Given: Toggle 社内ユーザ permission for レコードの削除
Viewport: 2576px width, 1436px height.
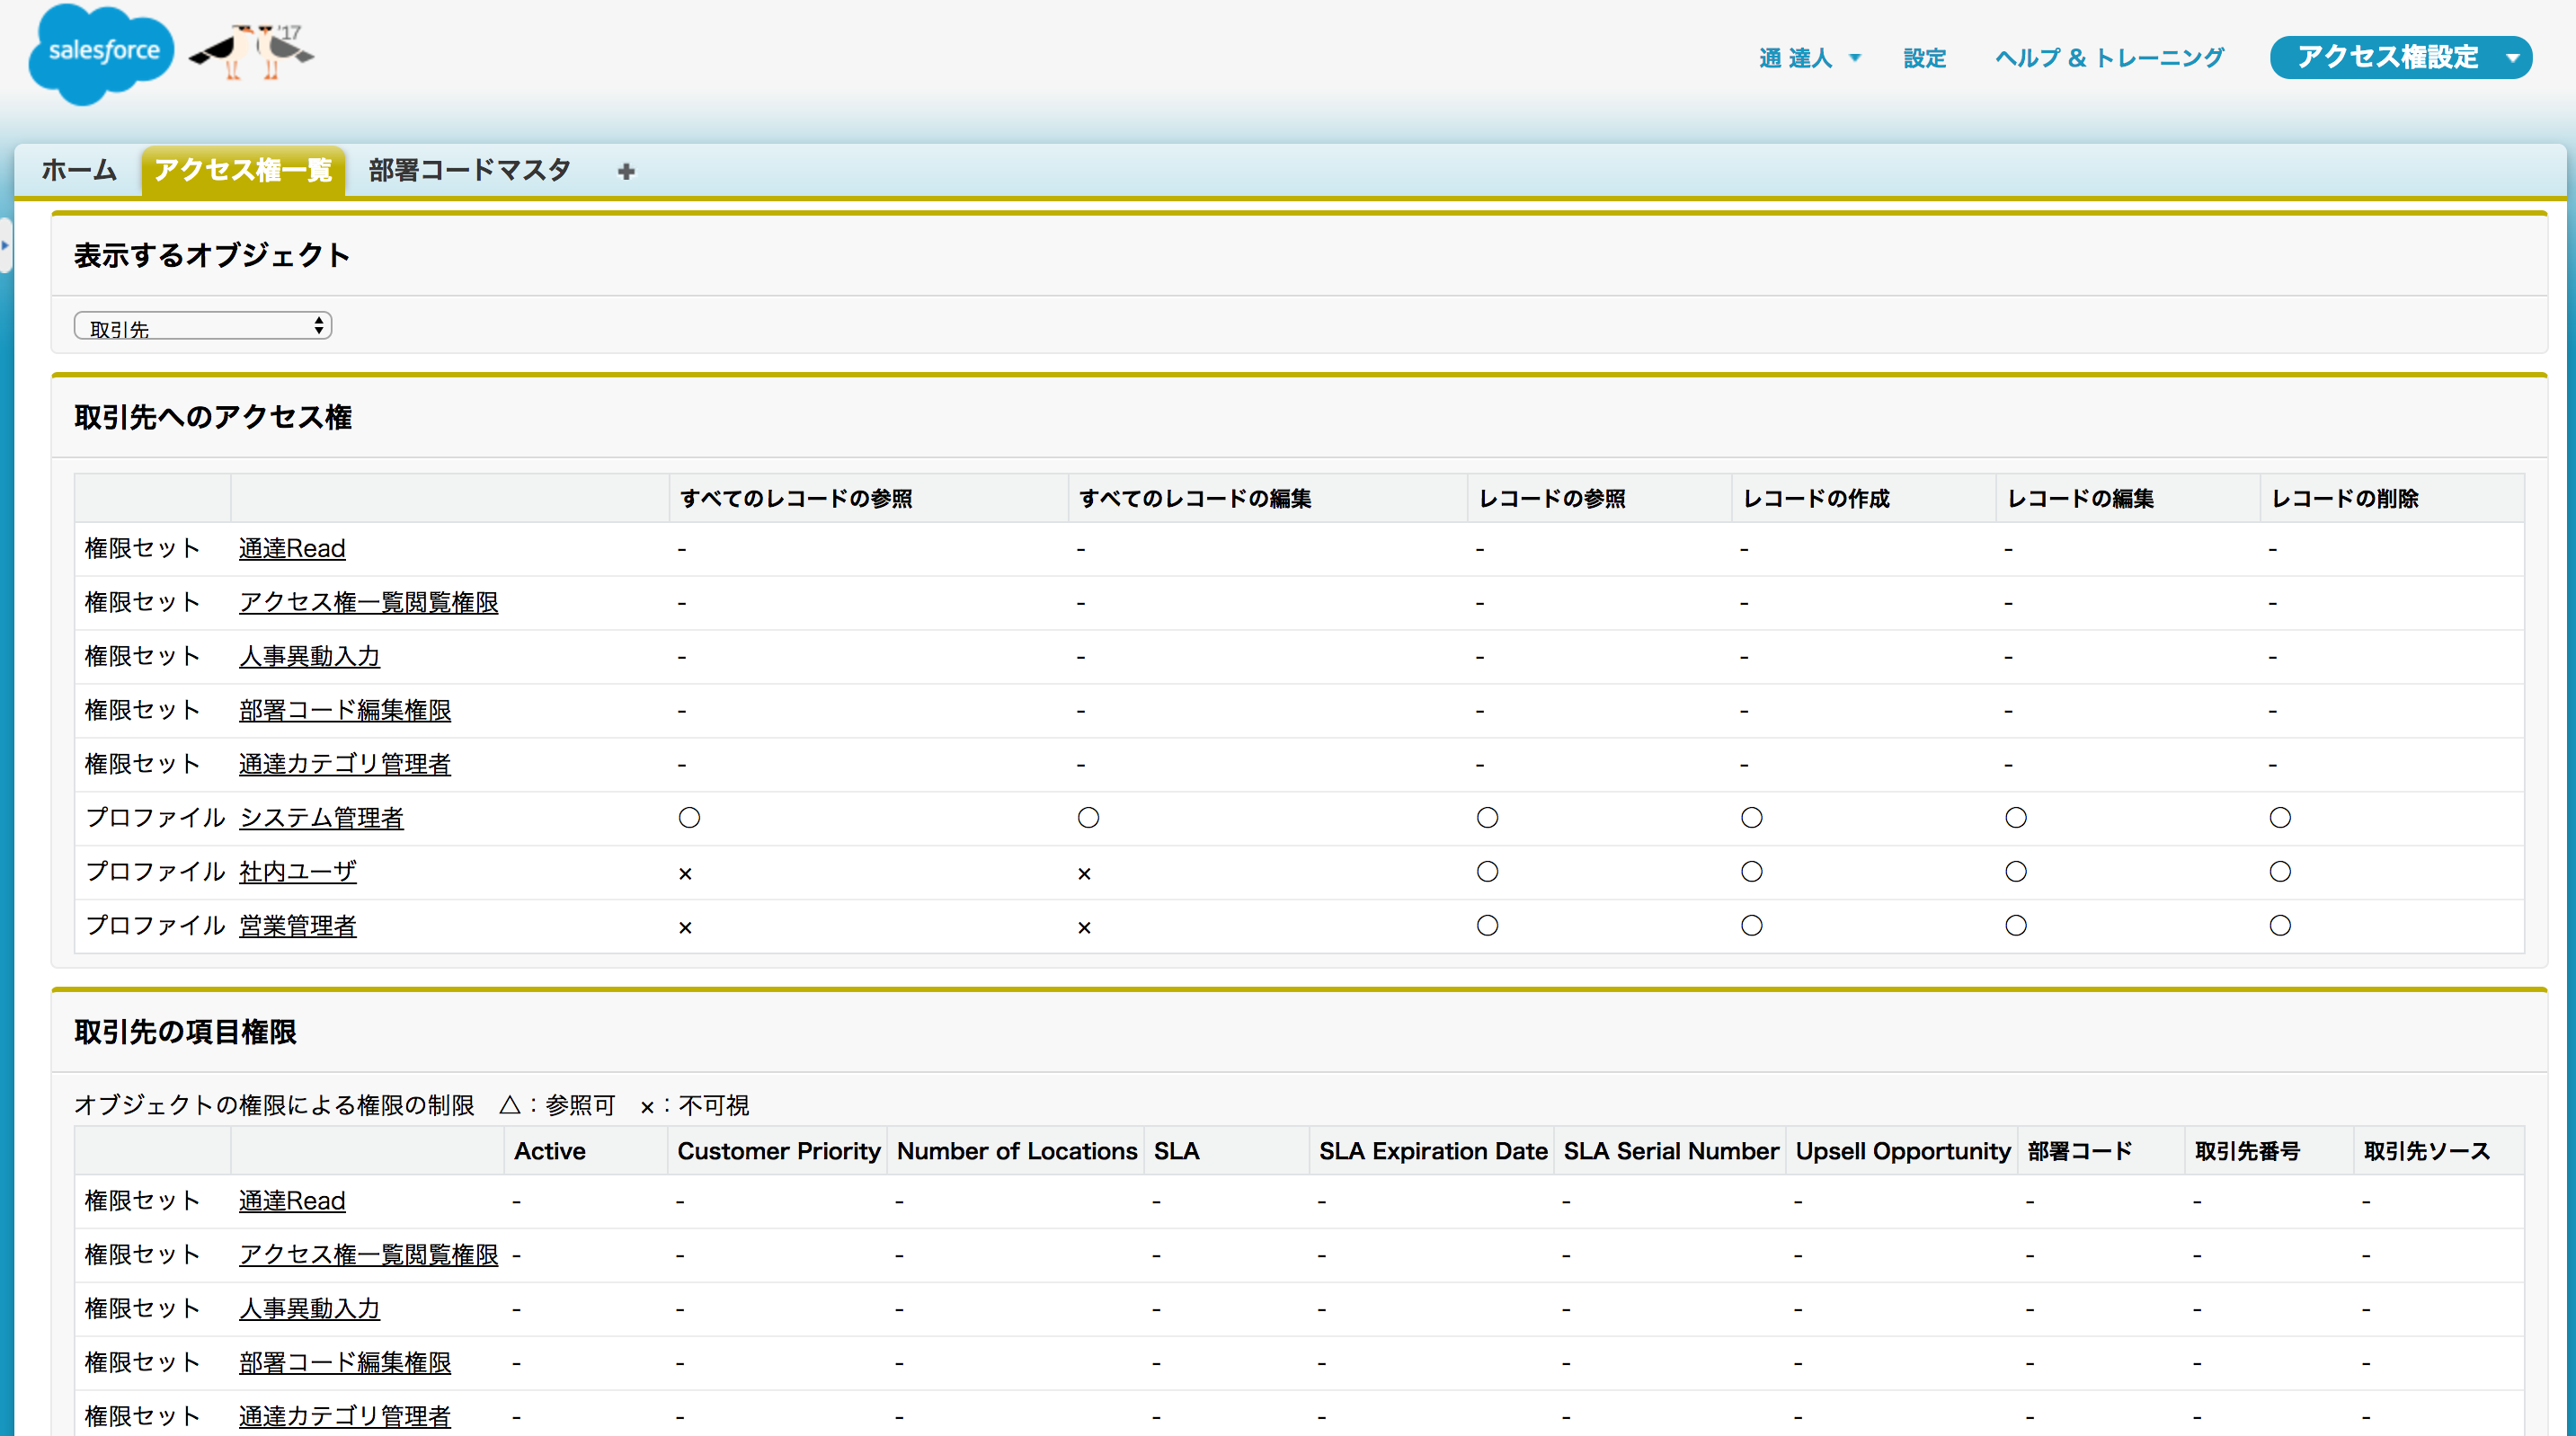Looking at the screenshot, I should (2280, 871).
